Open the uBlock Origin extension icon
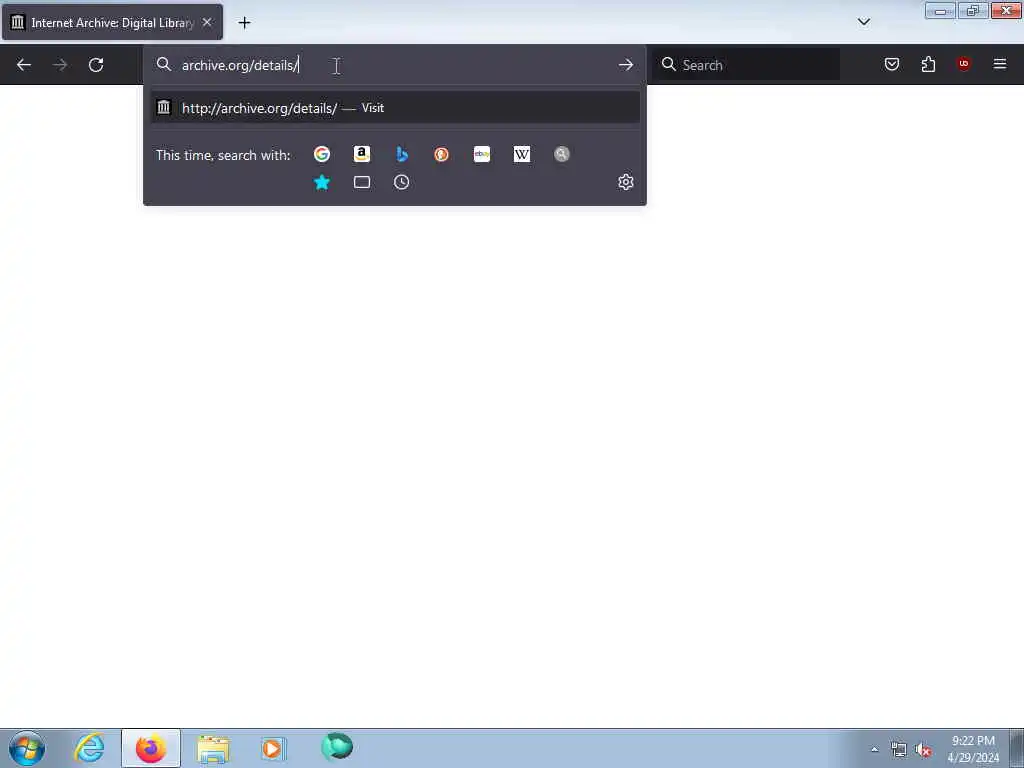The height and width of the screenshot is (768, 1024). click(x=964, y=64)
